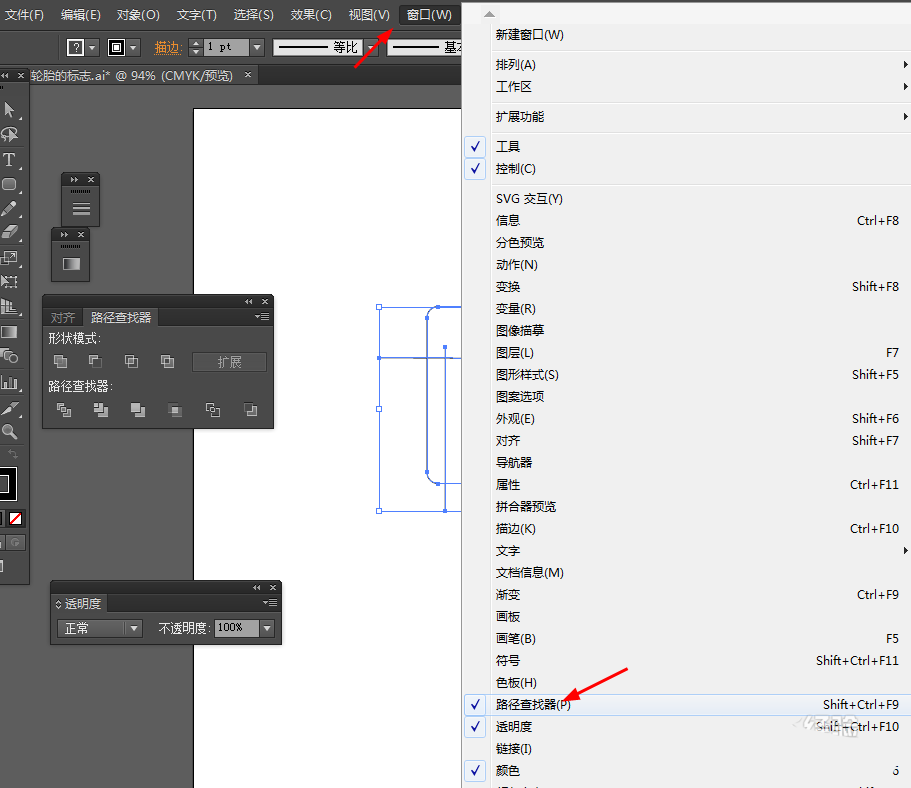
Task: Select the Slice tool
Action: [9, 409]
